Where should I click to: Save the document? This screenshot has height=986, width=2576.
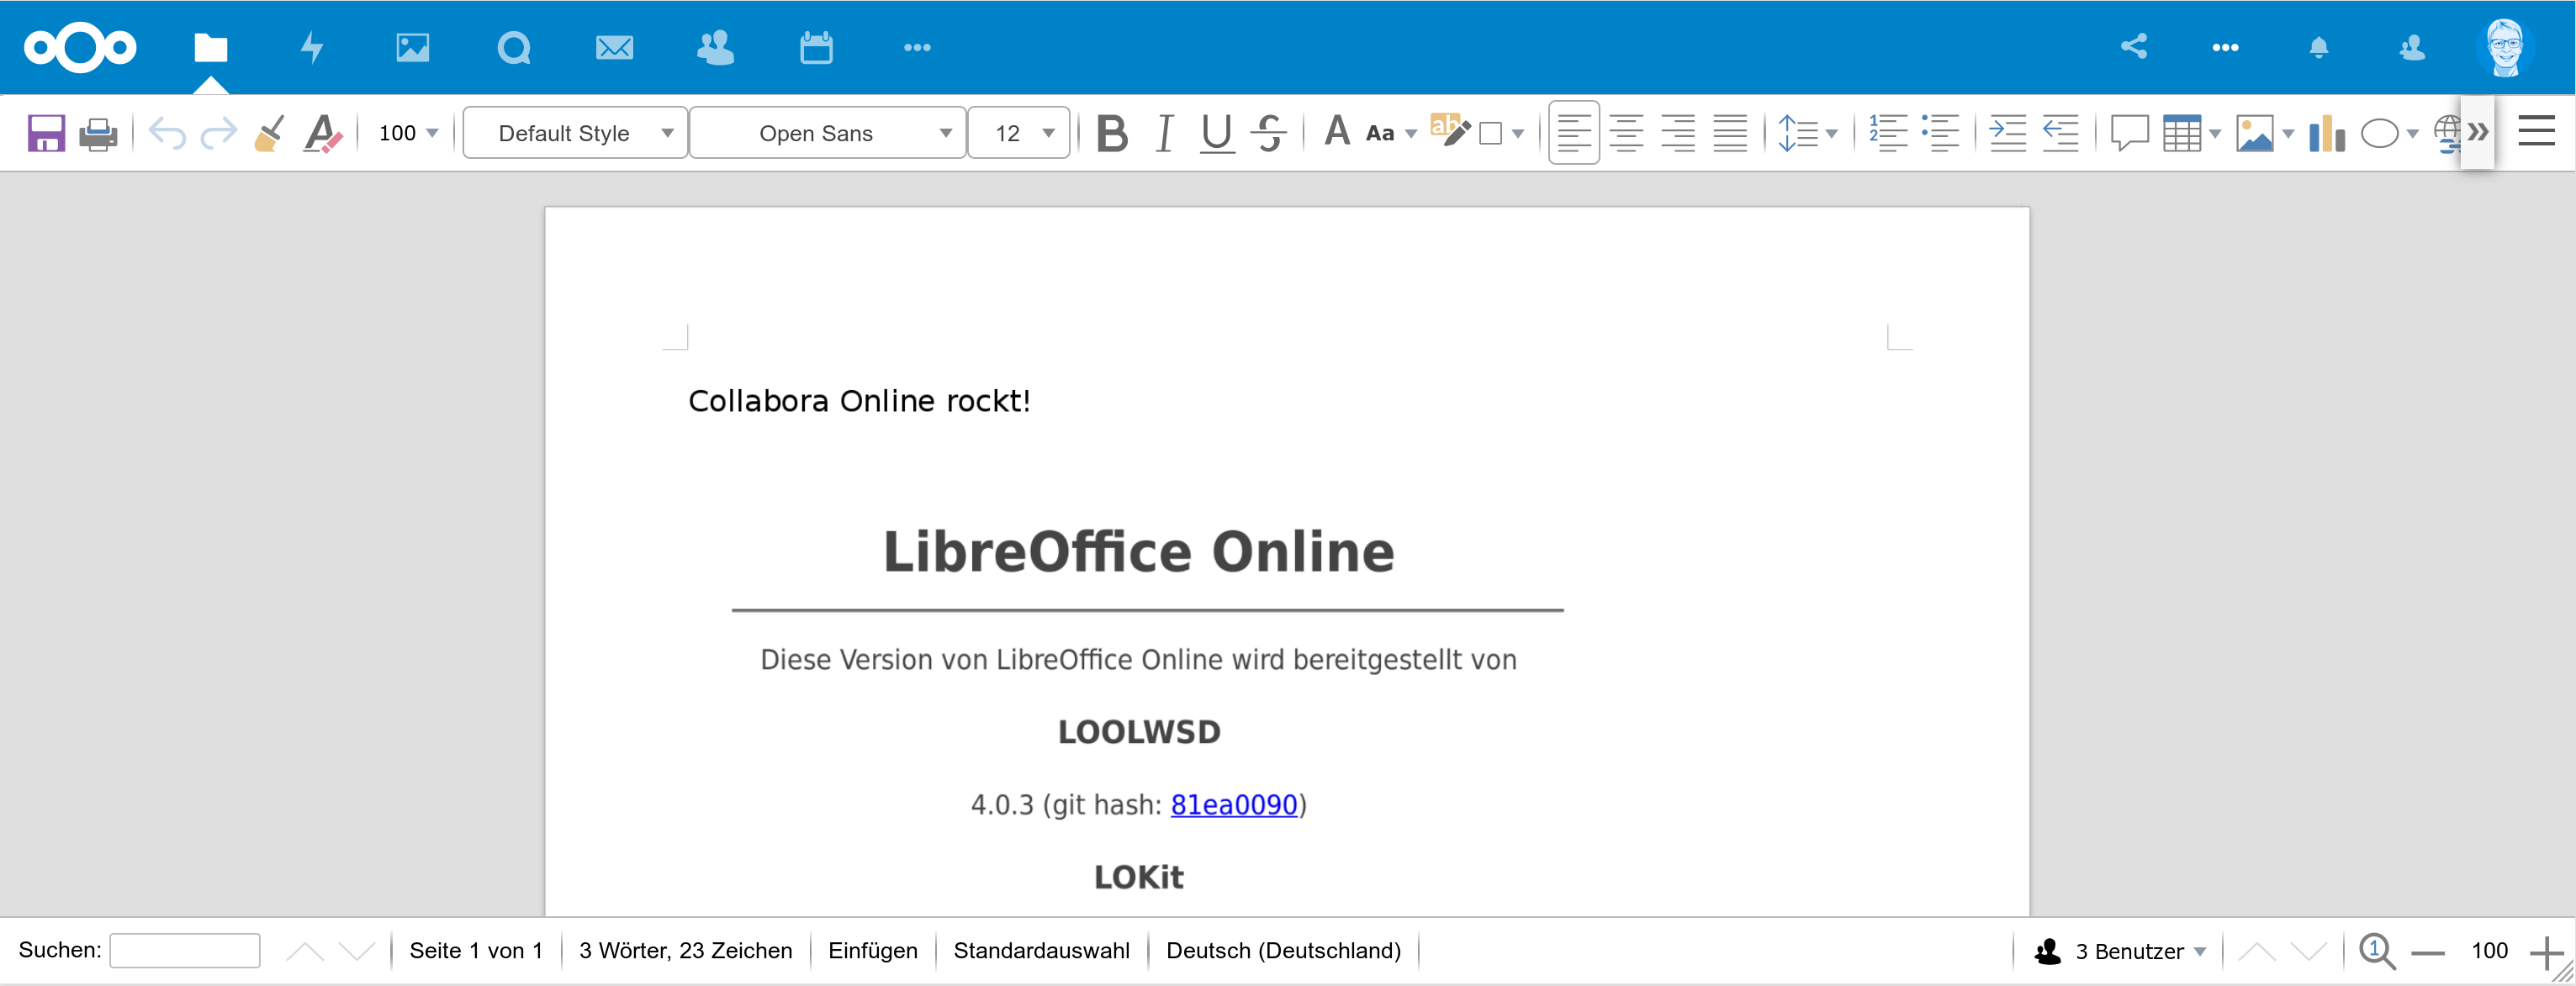click(45, 132)
